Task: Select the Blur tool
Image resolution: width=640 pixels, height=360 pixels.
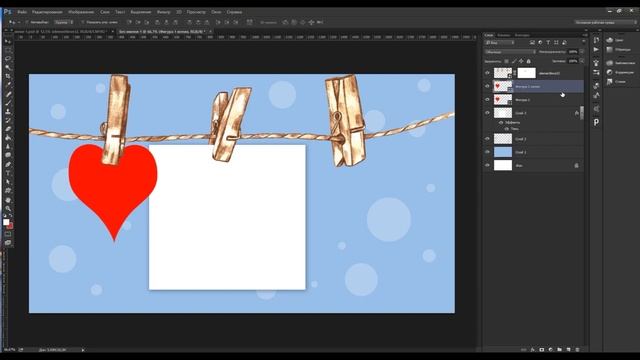Action: tap(8, 147)
